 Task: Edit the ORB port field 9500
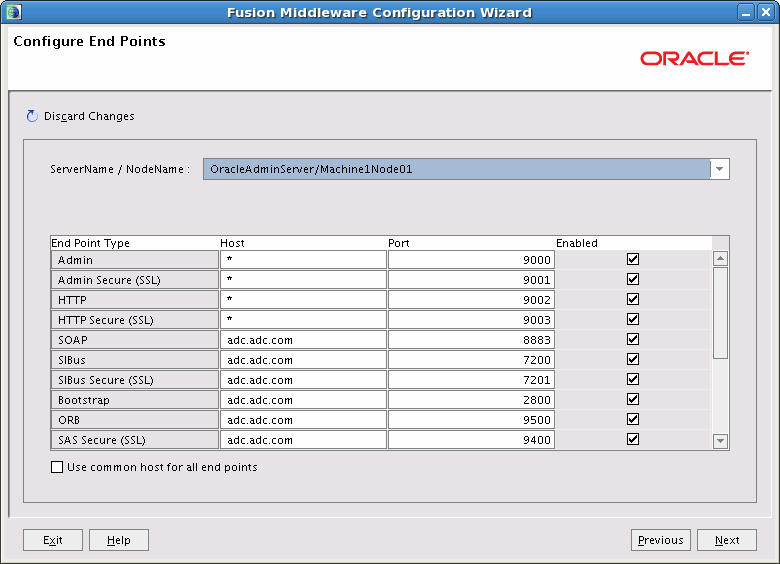pos(471,420)
